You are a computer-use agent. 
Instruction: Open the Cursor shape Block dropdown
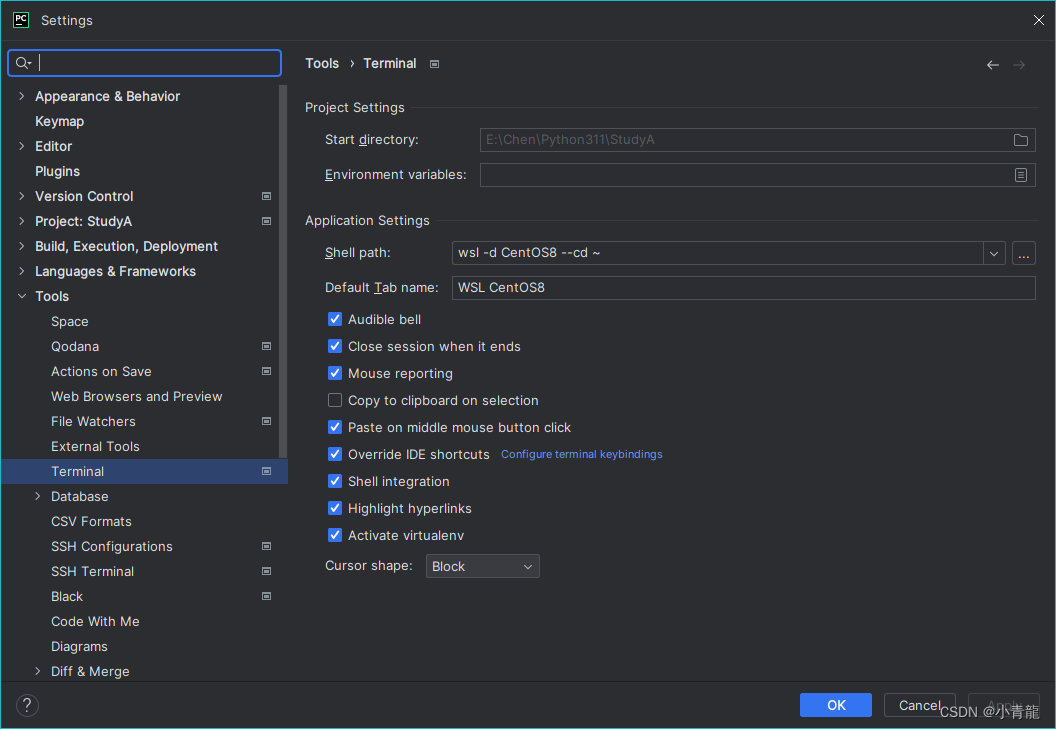point(482,567)
